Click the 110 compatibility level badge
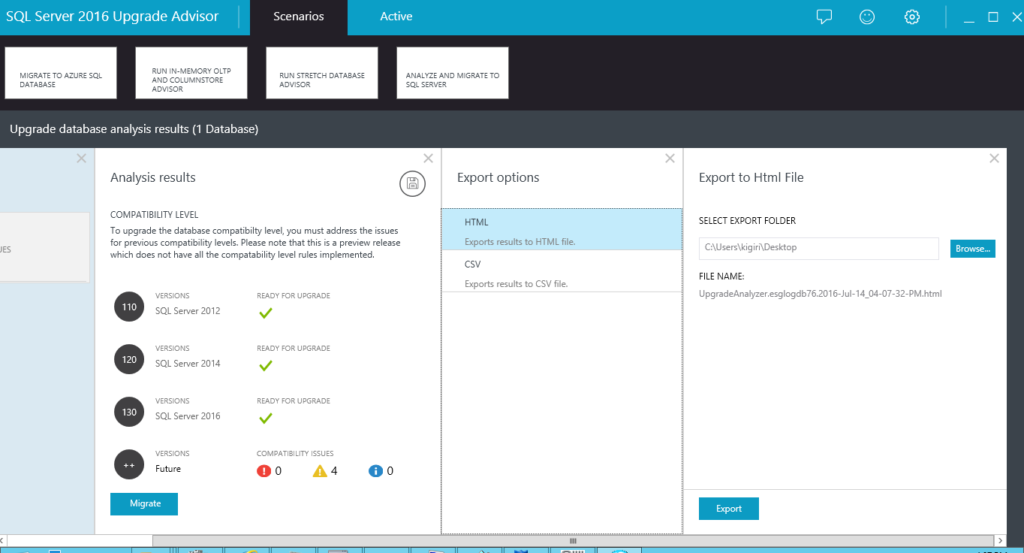1024x553 pixels. pyautogui.click(x=129, y=307)
